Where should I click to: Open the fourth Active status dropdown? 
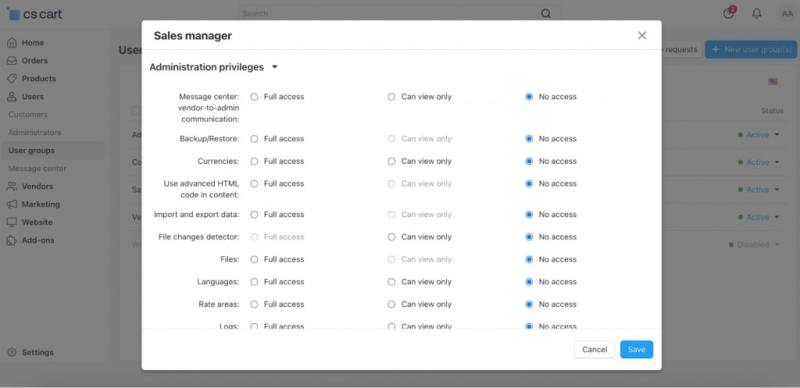[759, 217]
